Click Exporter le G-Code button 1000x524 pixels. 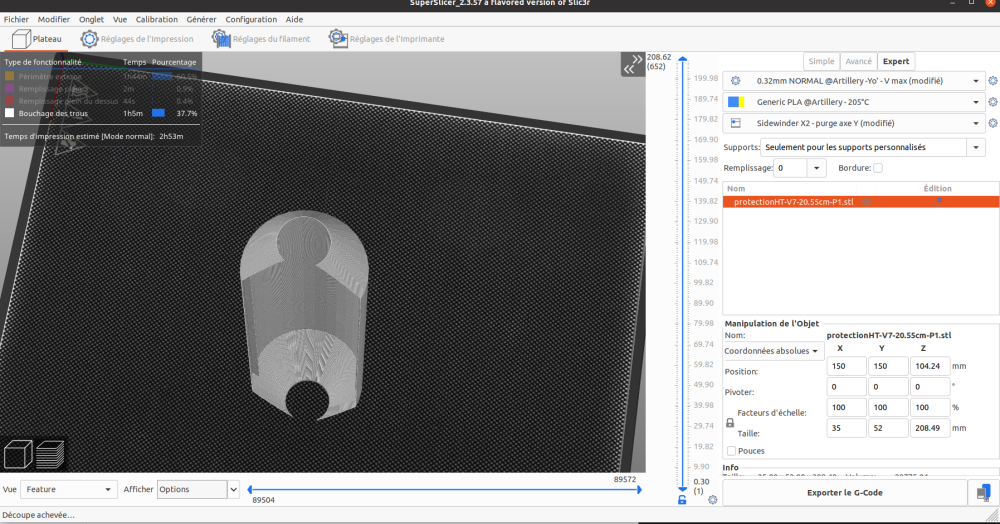pos(844,493)
